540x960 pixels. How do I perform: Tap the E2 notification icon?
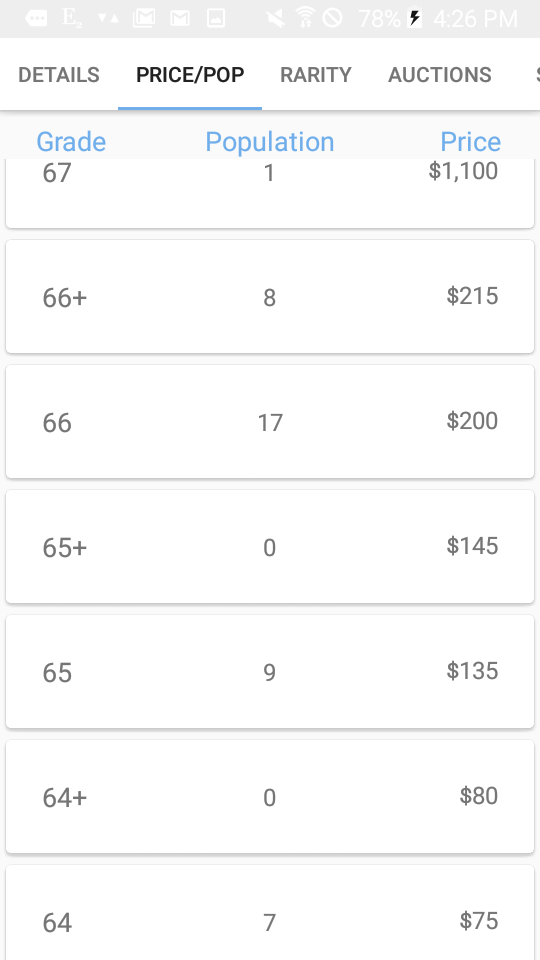[72, 18]
